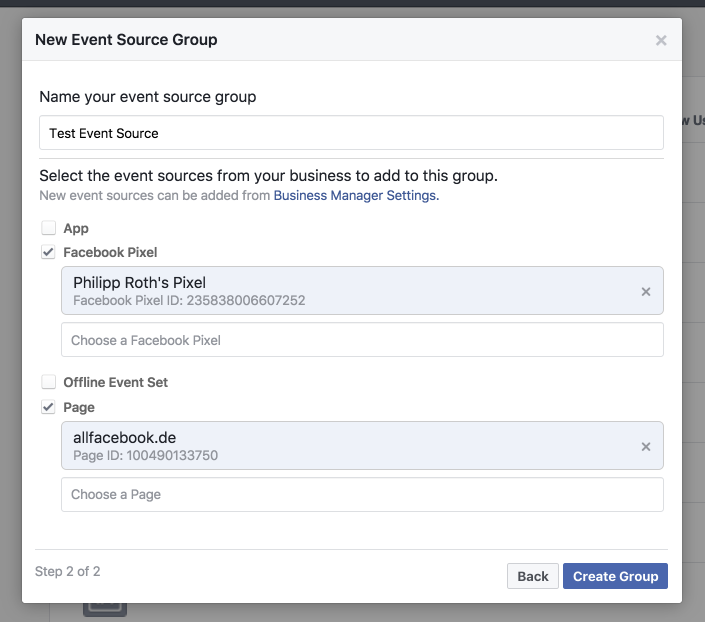This screenshot has width=705, height=622.
Task: Open the Choose a Page field
Action: tap(362, 494)
